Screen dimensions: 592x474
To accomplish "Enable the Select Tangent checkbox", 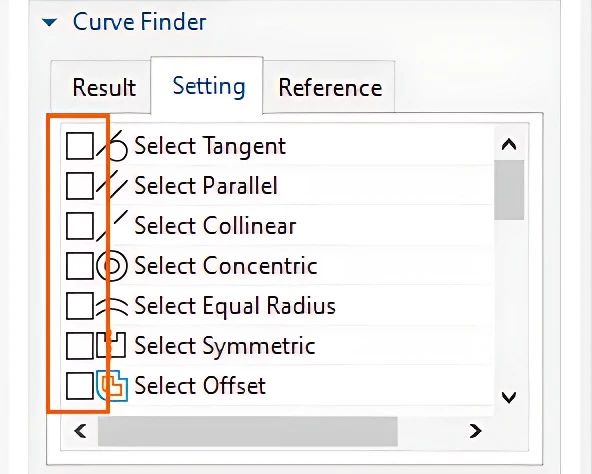I will coord(80,146).
